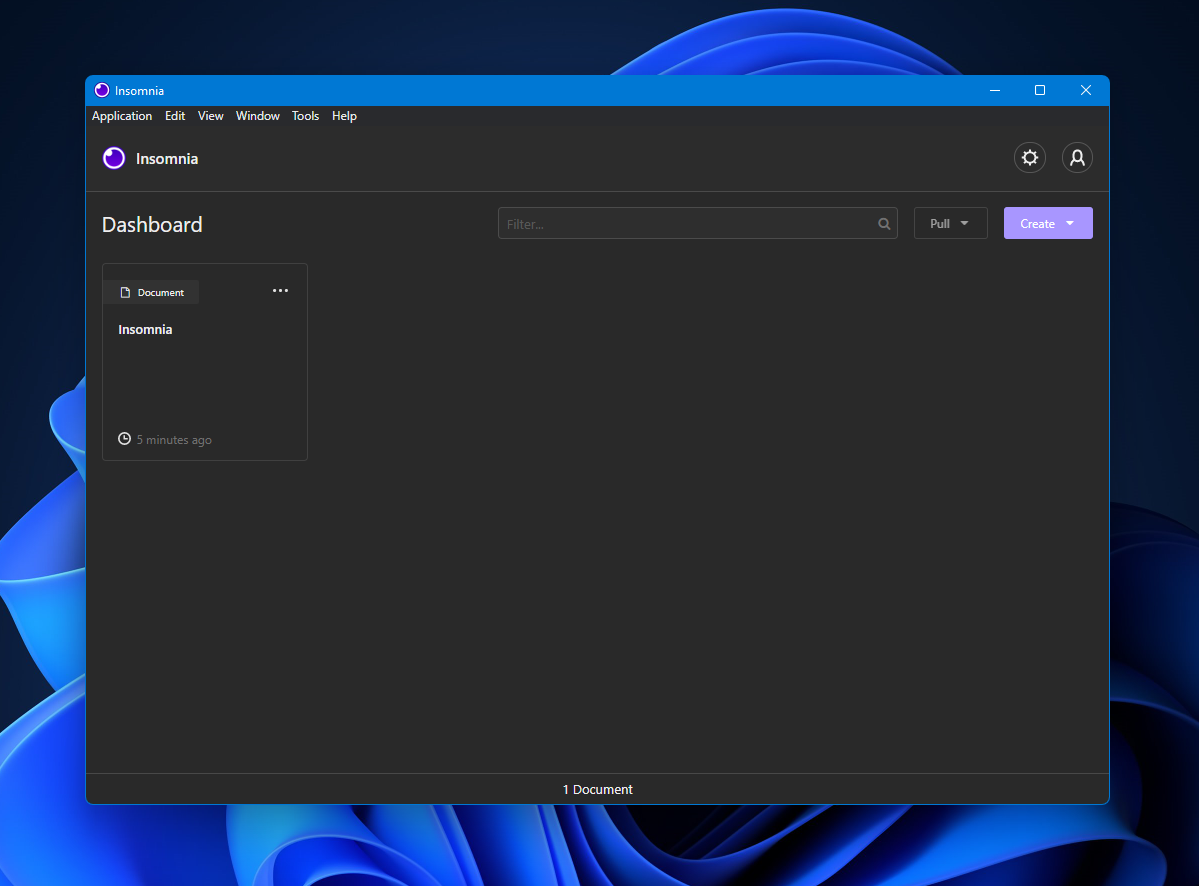Open the Create dropdown button
This screenshot has height=886, width=1199.
coord(1047,223)
